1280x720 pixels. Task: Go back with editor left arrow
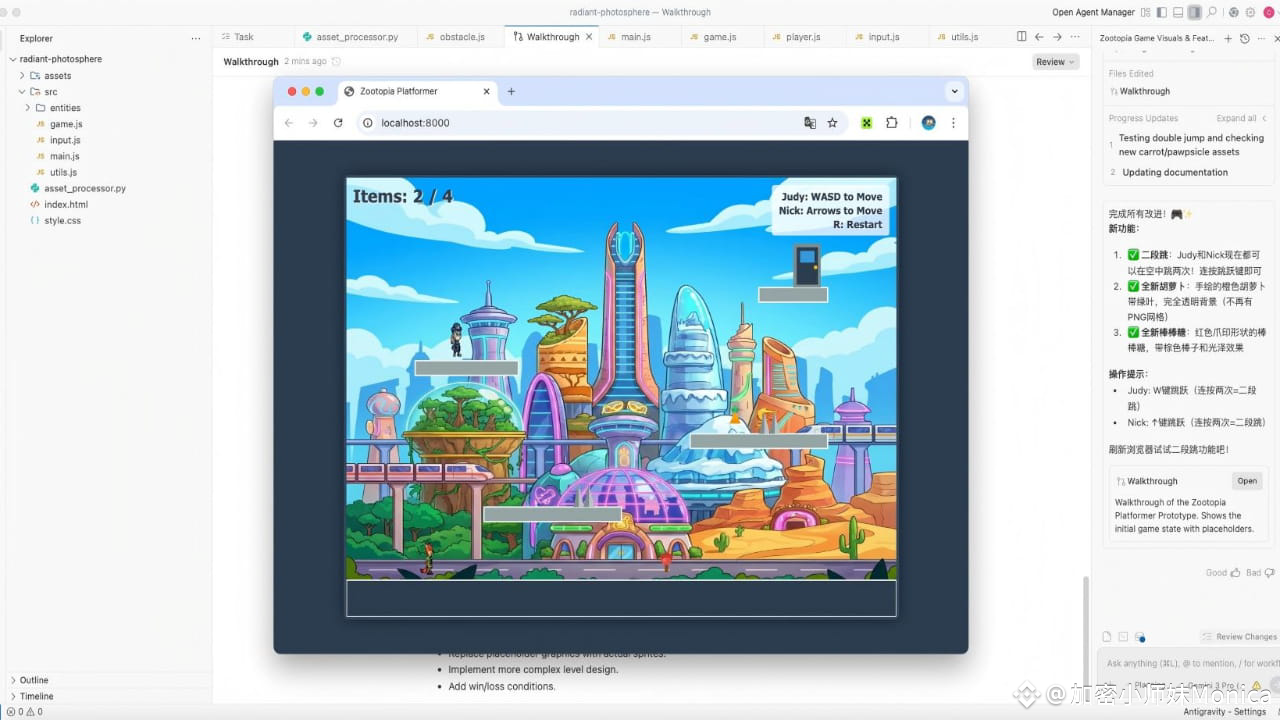pos(1039,37)
